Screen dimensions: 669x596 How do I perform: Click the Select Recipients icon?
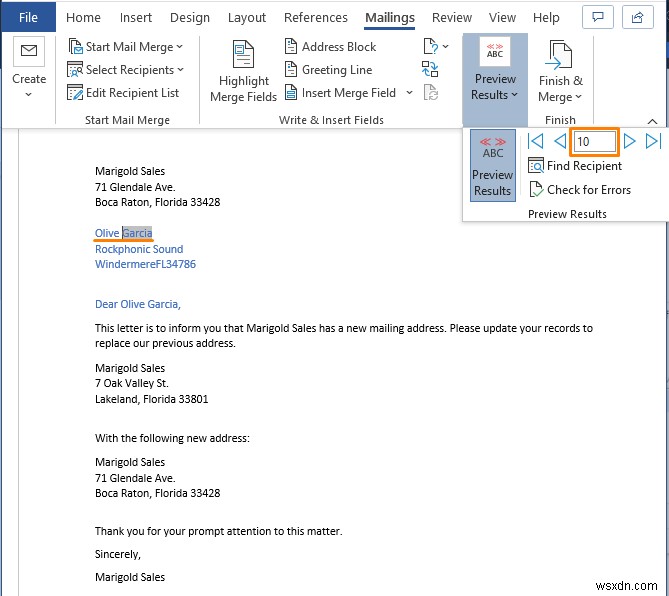point(75,69)
